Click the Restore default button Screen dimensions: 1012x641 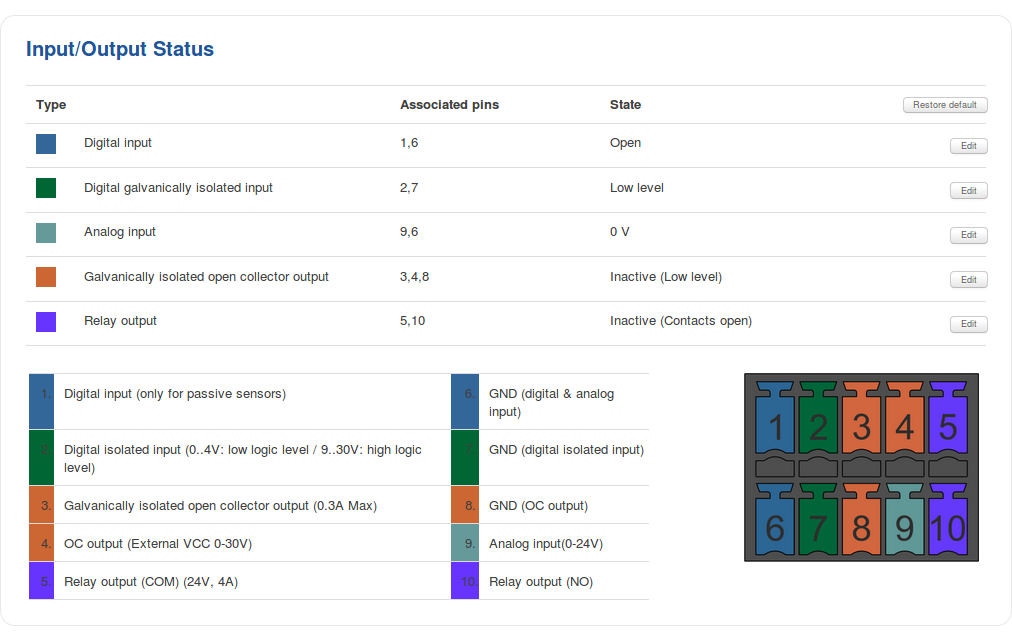(x=944, y=105)
